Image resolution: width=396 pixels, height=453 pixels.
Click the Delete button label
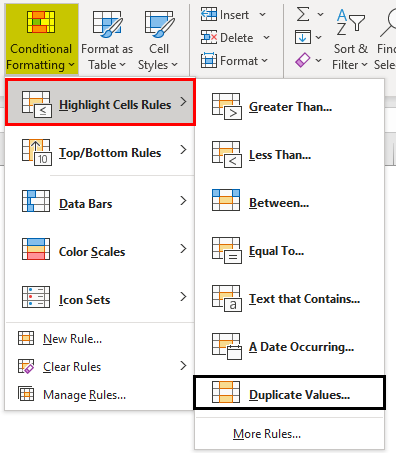236,38
